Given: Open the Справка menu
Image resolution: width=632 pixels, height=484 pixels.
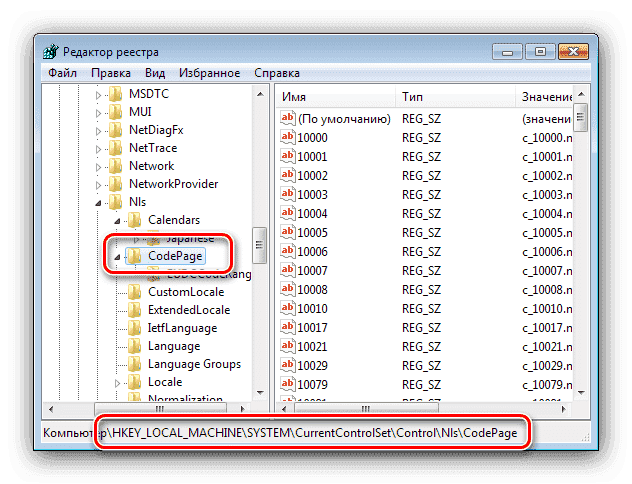Looking at the screenshot, I should point(277,73).
